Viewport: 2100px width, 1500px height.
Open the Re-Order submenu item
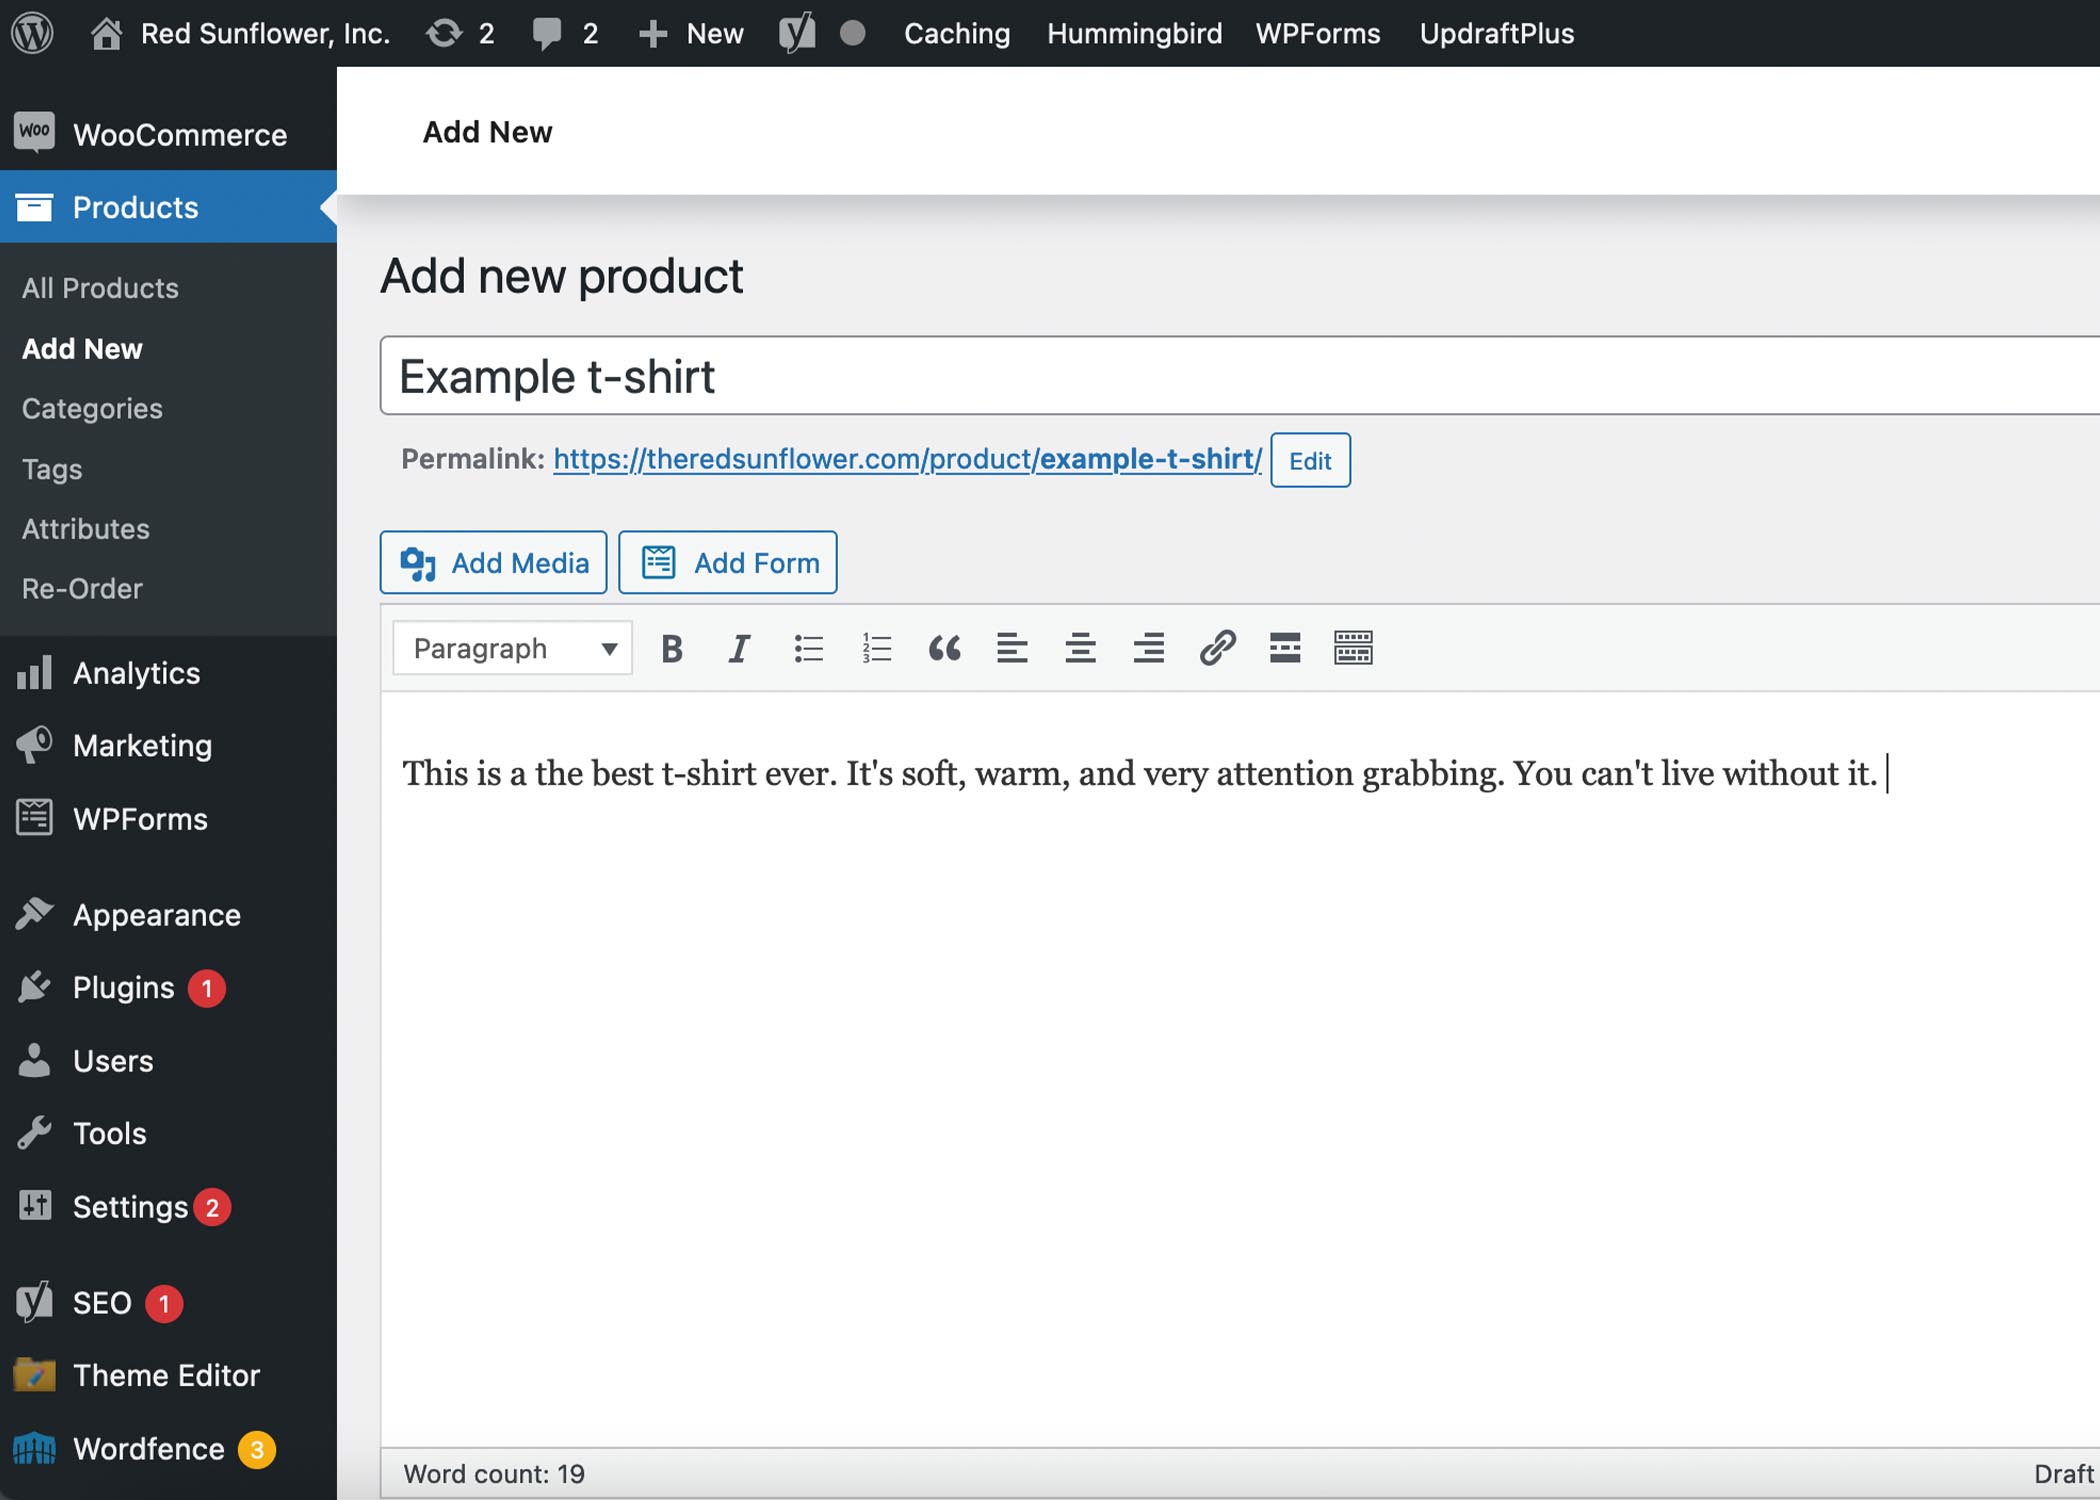82,588
